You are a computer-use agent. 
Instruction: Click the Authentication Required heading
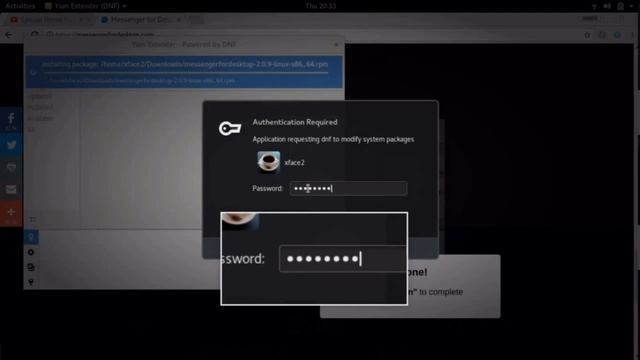295,122
